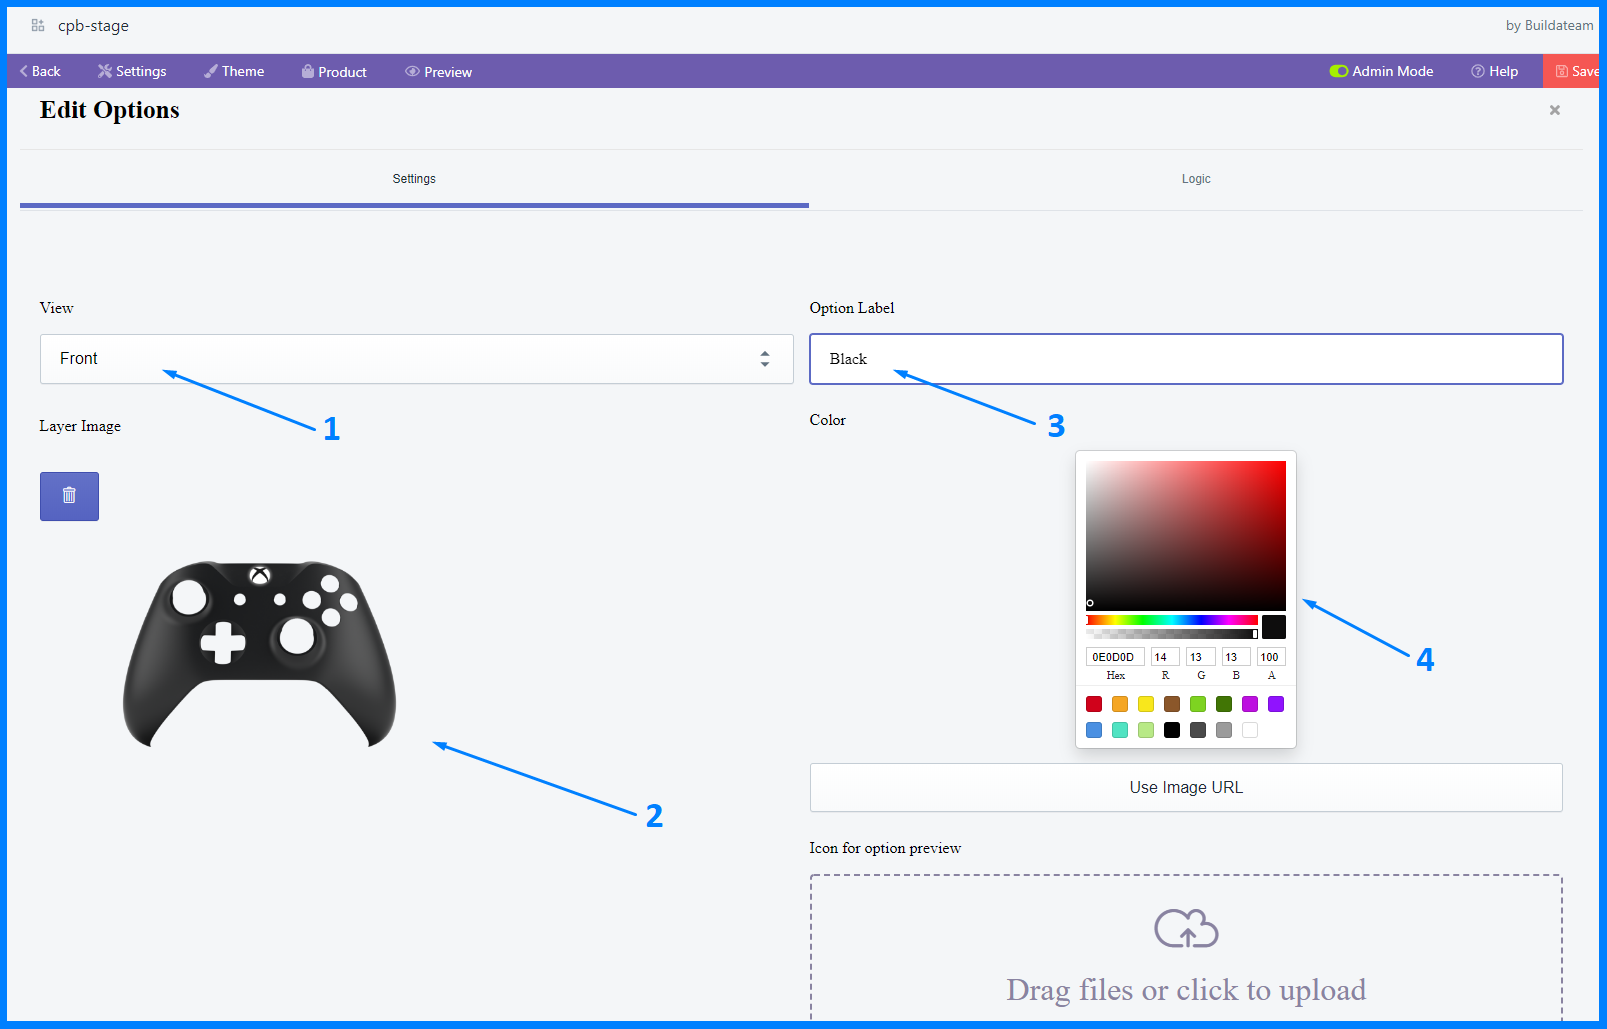Switch to the Logic tab
Screen dimensions: 1607x1029
click(x=1196, y=179)
